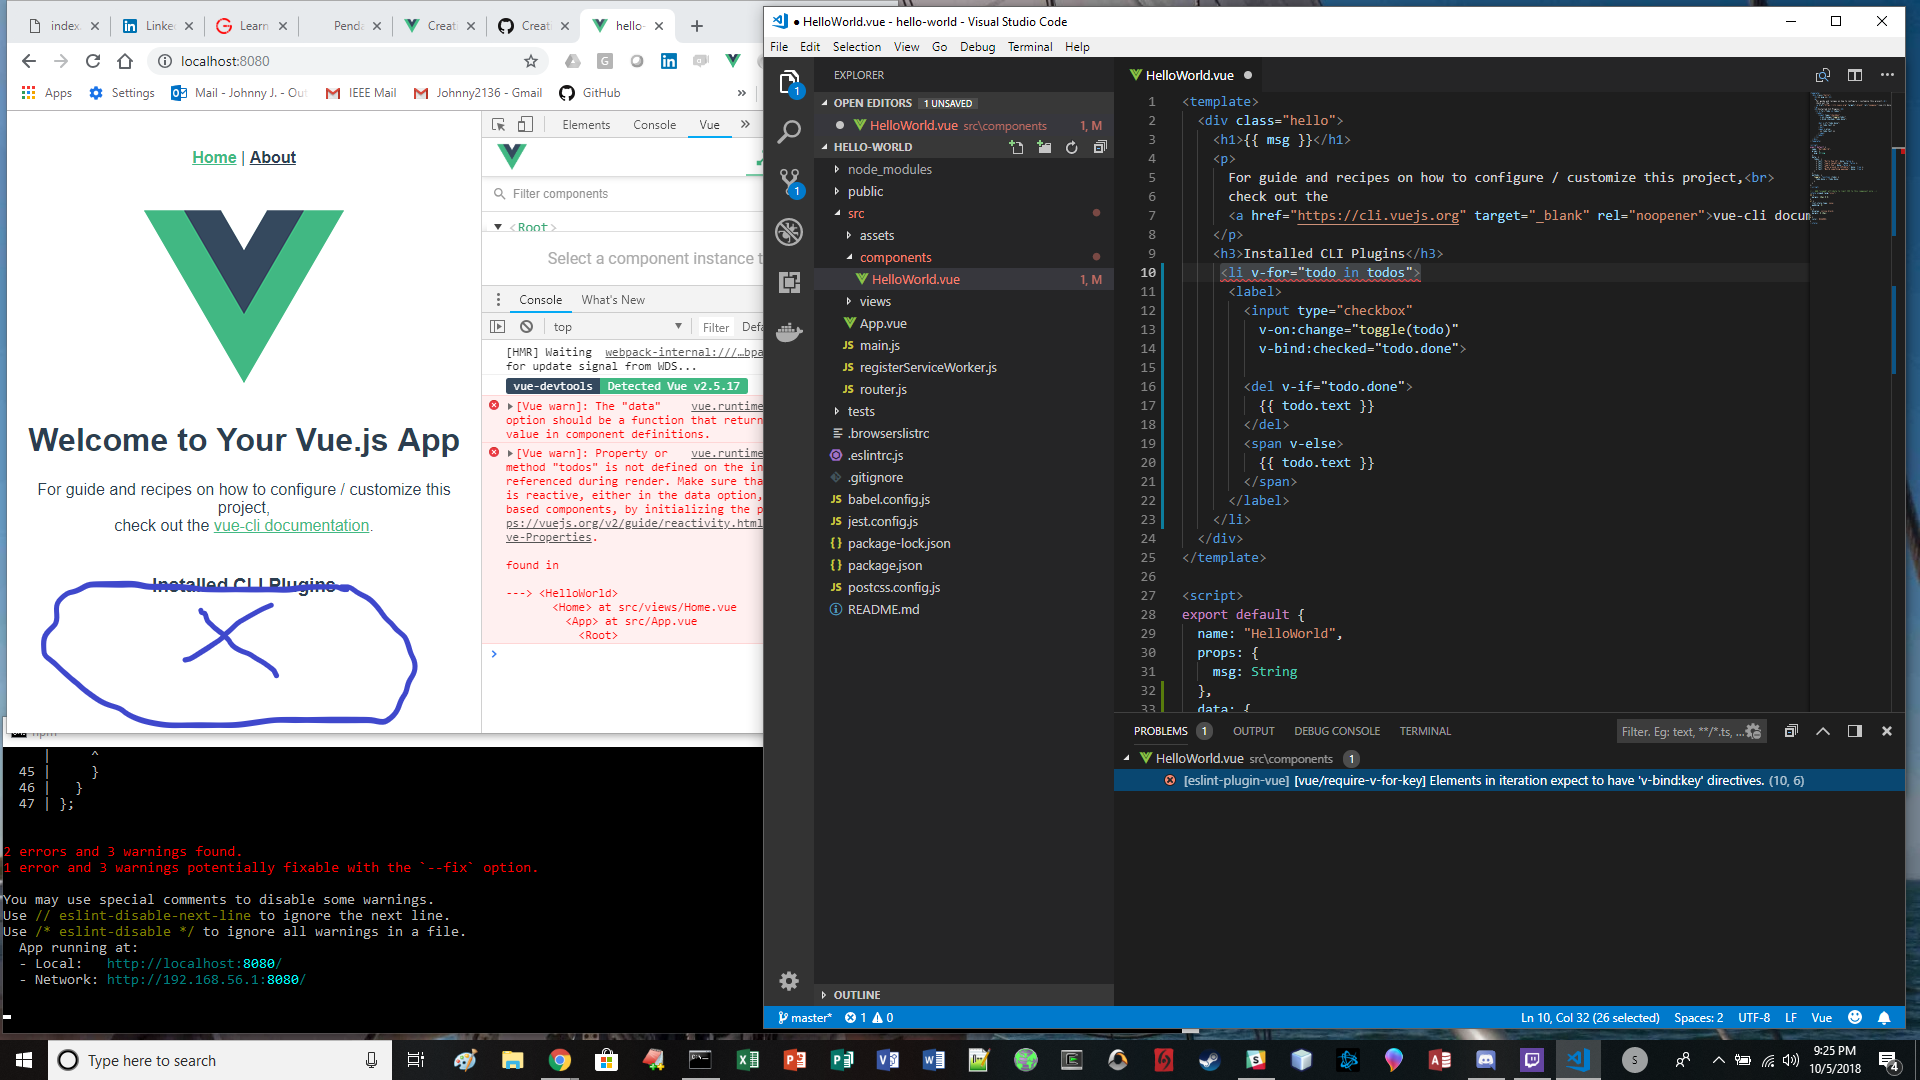Screen dimensions: 1920x1080
Task: Click the Docker icon in activity bar
Action: [789, 332]
